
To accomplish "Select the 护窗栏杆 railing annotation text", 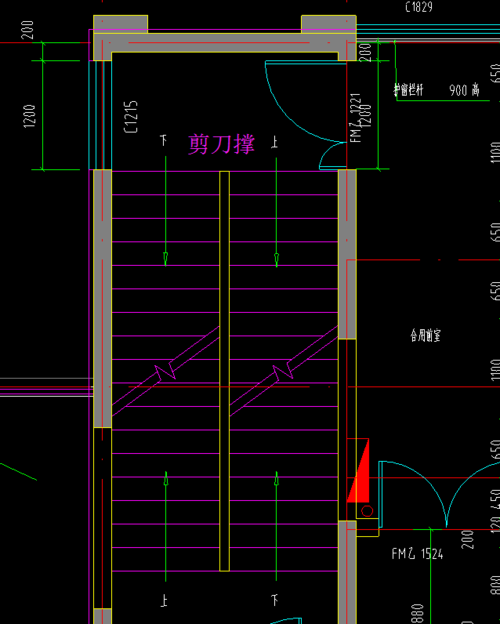I will point(409,90).
